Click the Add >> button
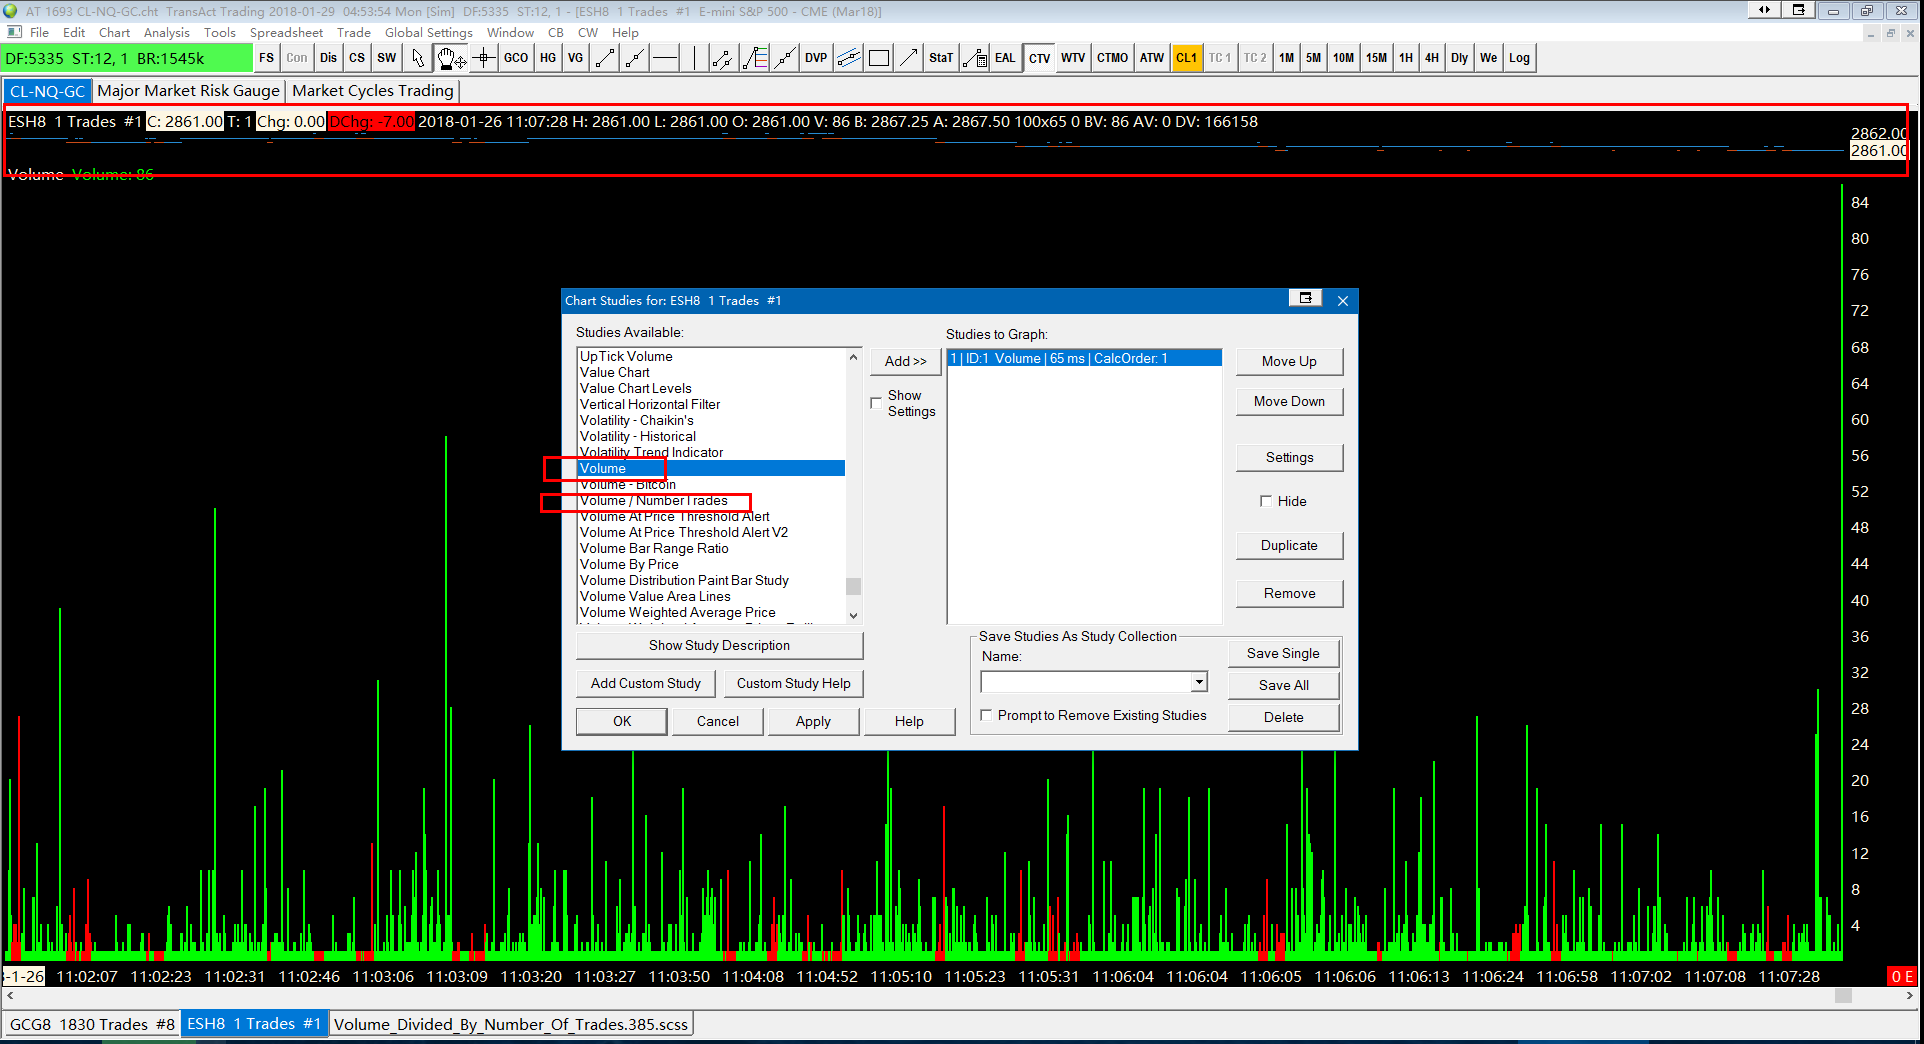 coord(905,361)
